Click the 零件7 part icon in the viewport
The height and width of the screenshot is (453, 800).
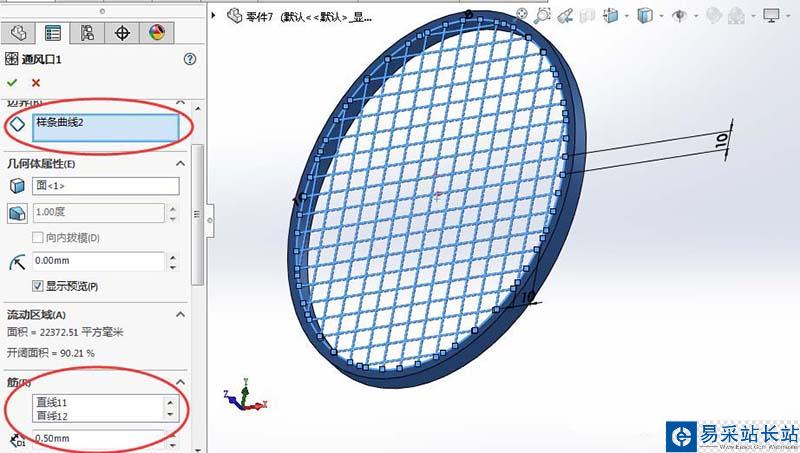[235, 16]
